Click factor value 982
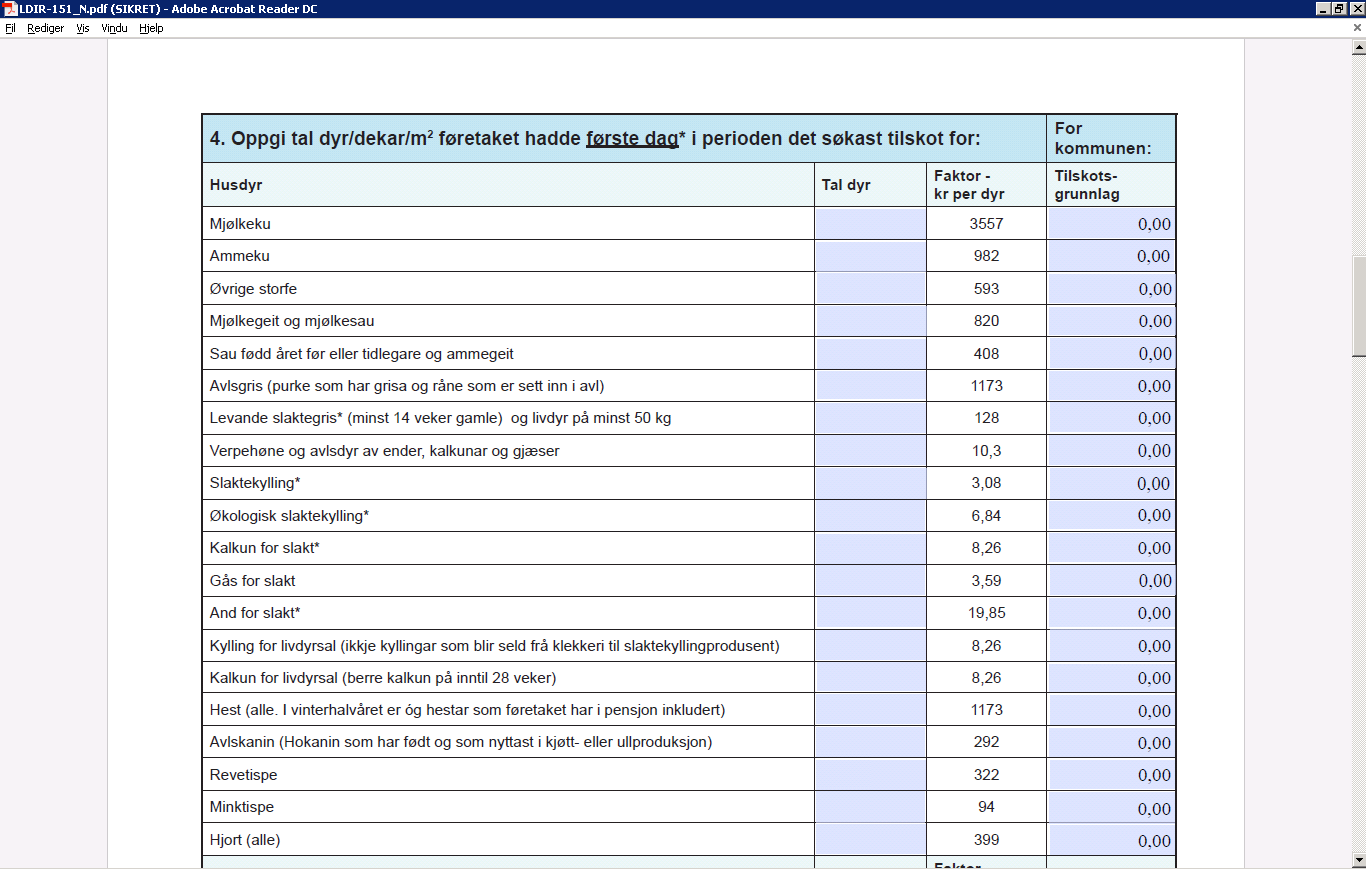1366x870 pixels. [986, 256]
